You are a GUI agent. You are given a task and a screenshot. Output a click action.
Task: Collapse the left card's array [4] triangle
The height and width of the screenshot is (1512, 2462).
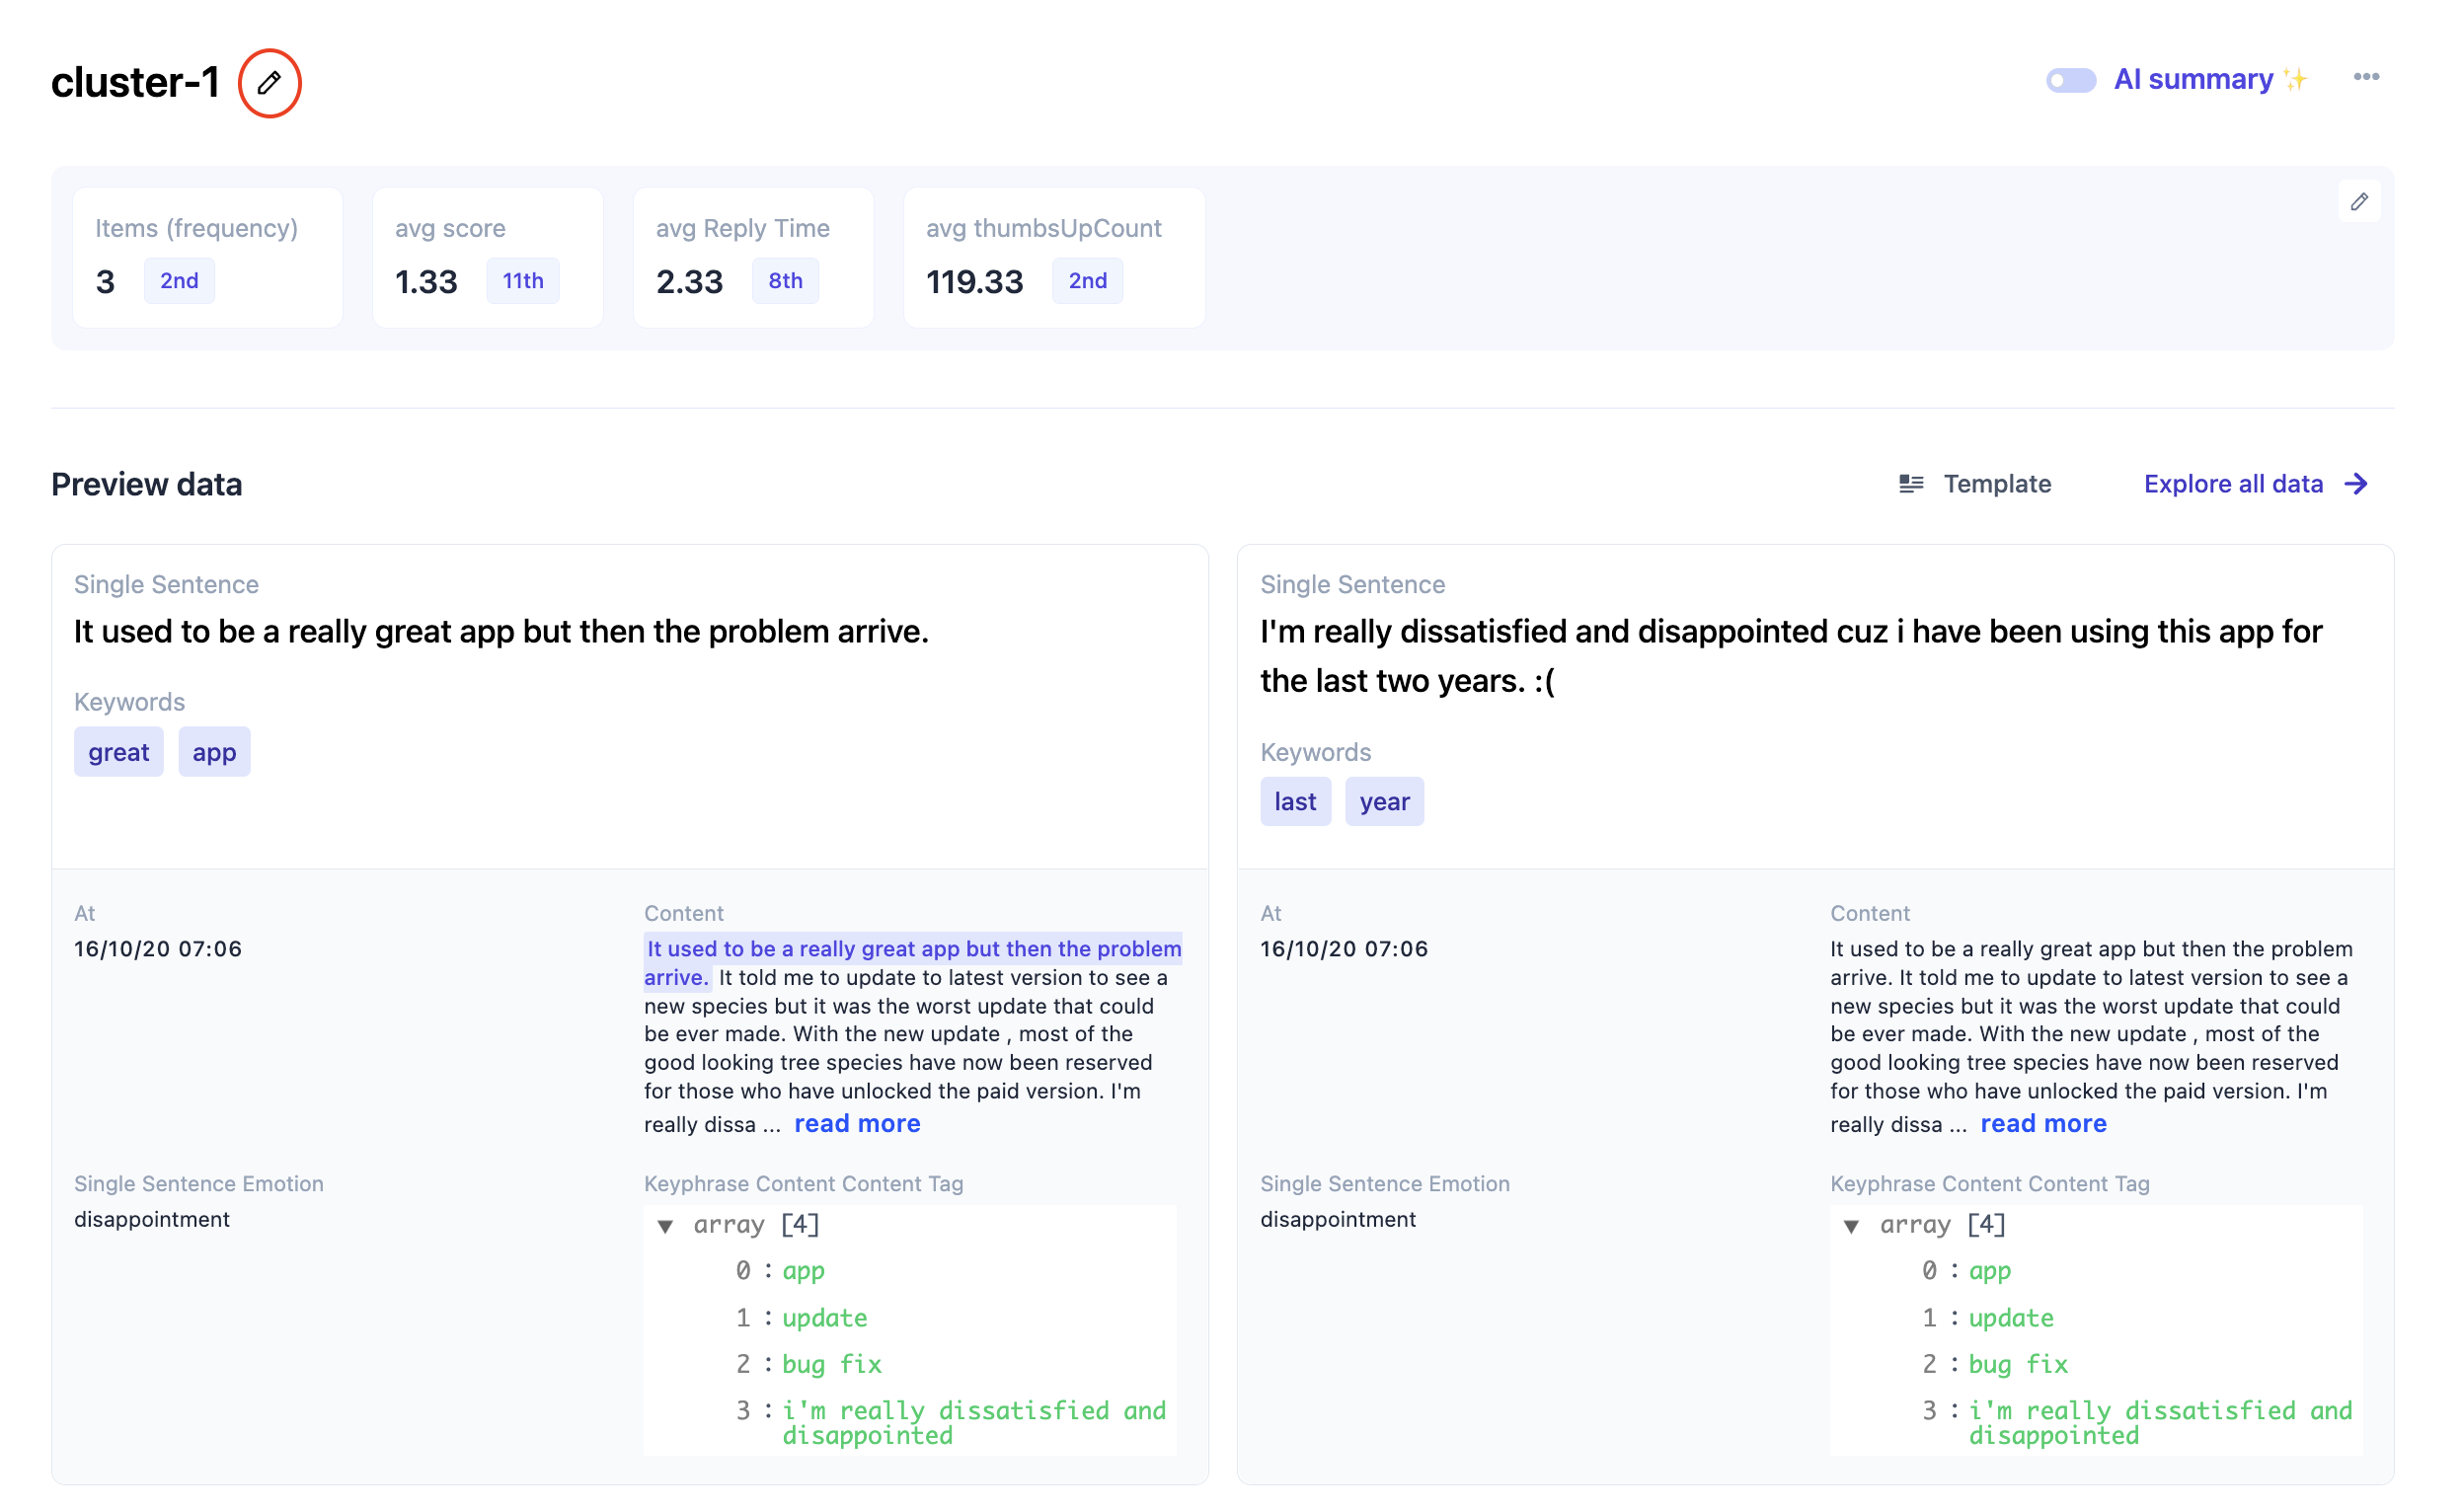click(665, 1226)
